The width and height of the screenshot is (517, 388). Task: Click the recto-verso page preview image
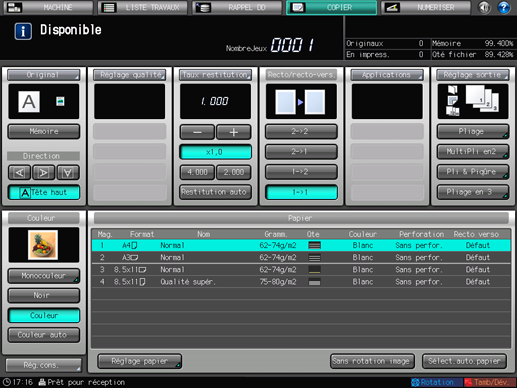(x=301, y=102)
